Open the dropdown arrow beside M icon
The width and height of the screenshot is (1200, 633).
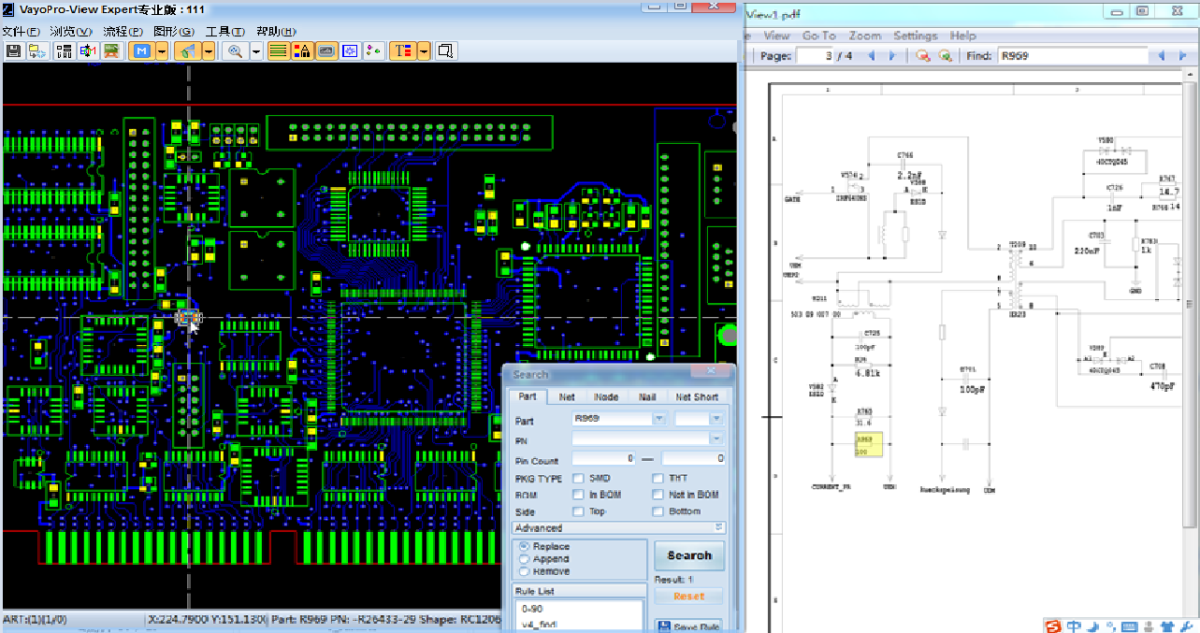point(162,51)
